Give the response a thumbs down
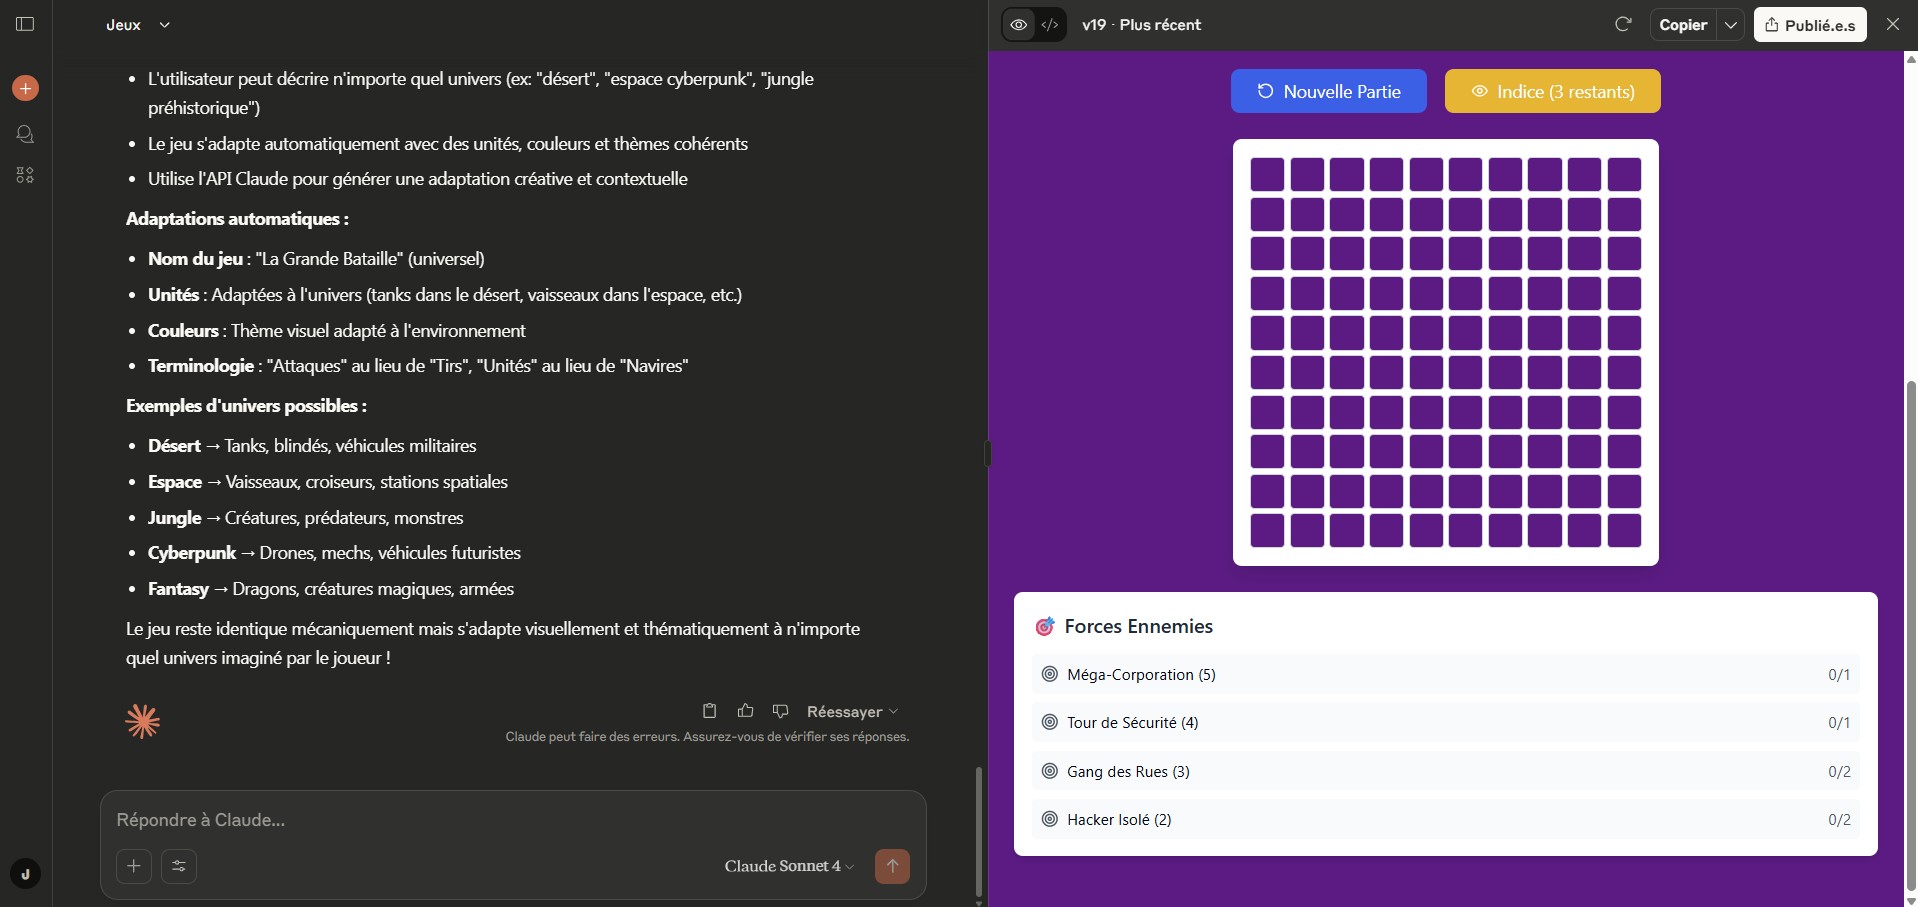The width and height of the screenshot is (1918, 907). (781, 711)
